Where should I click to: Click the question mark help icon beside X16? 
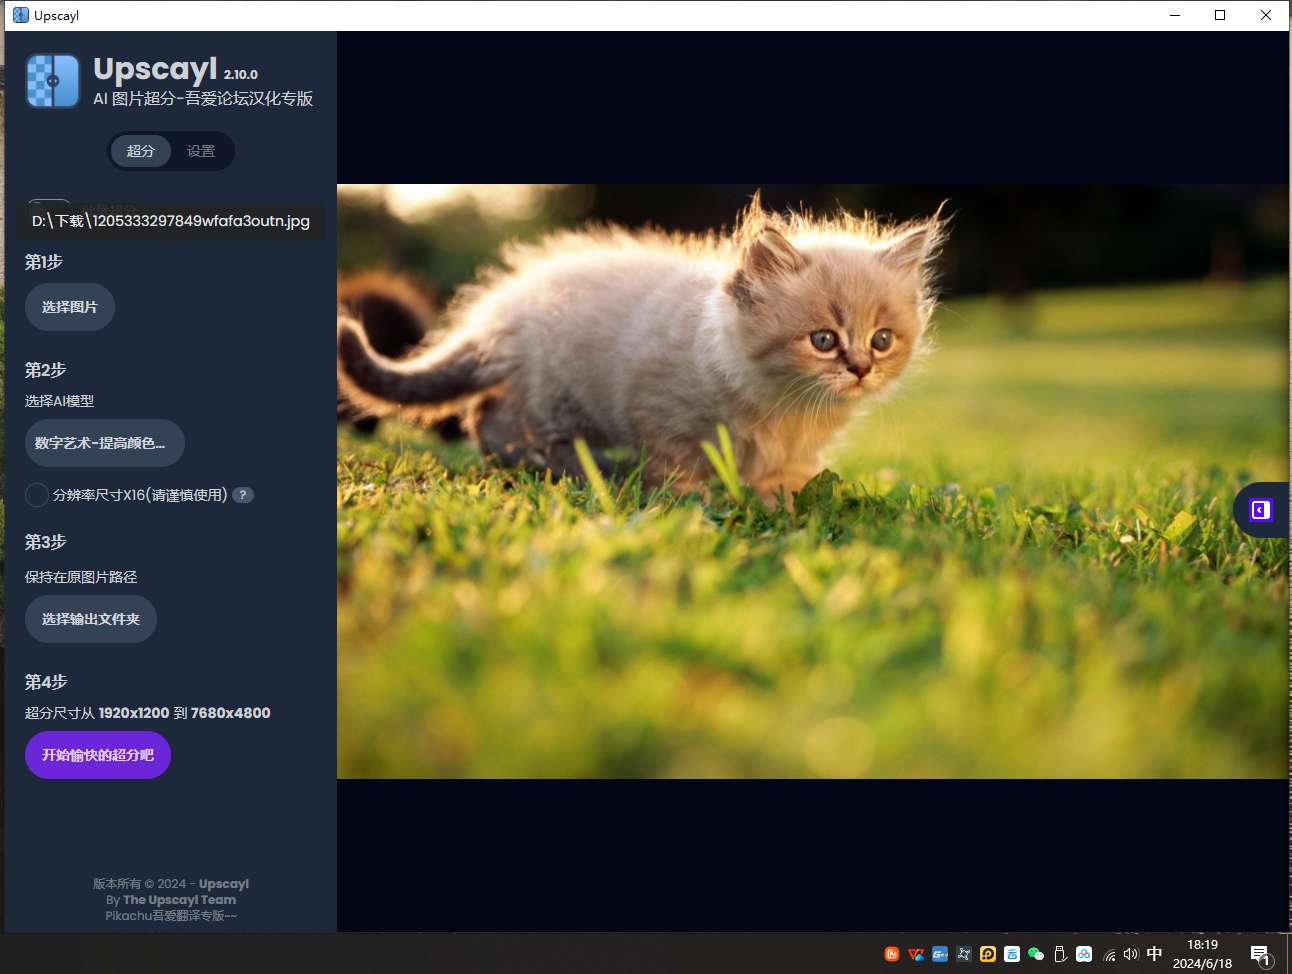[x=243, y=495]
